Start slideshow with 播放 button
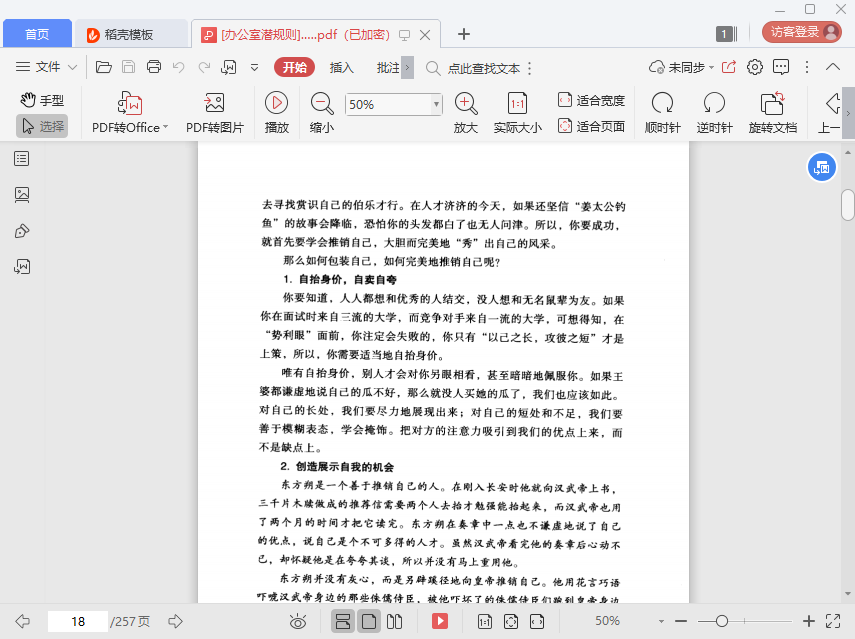 (276, 113)
